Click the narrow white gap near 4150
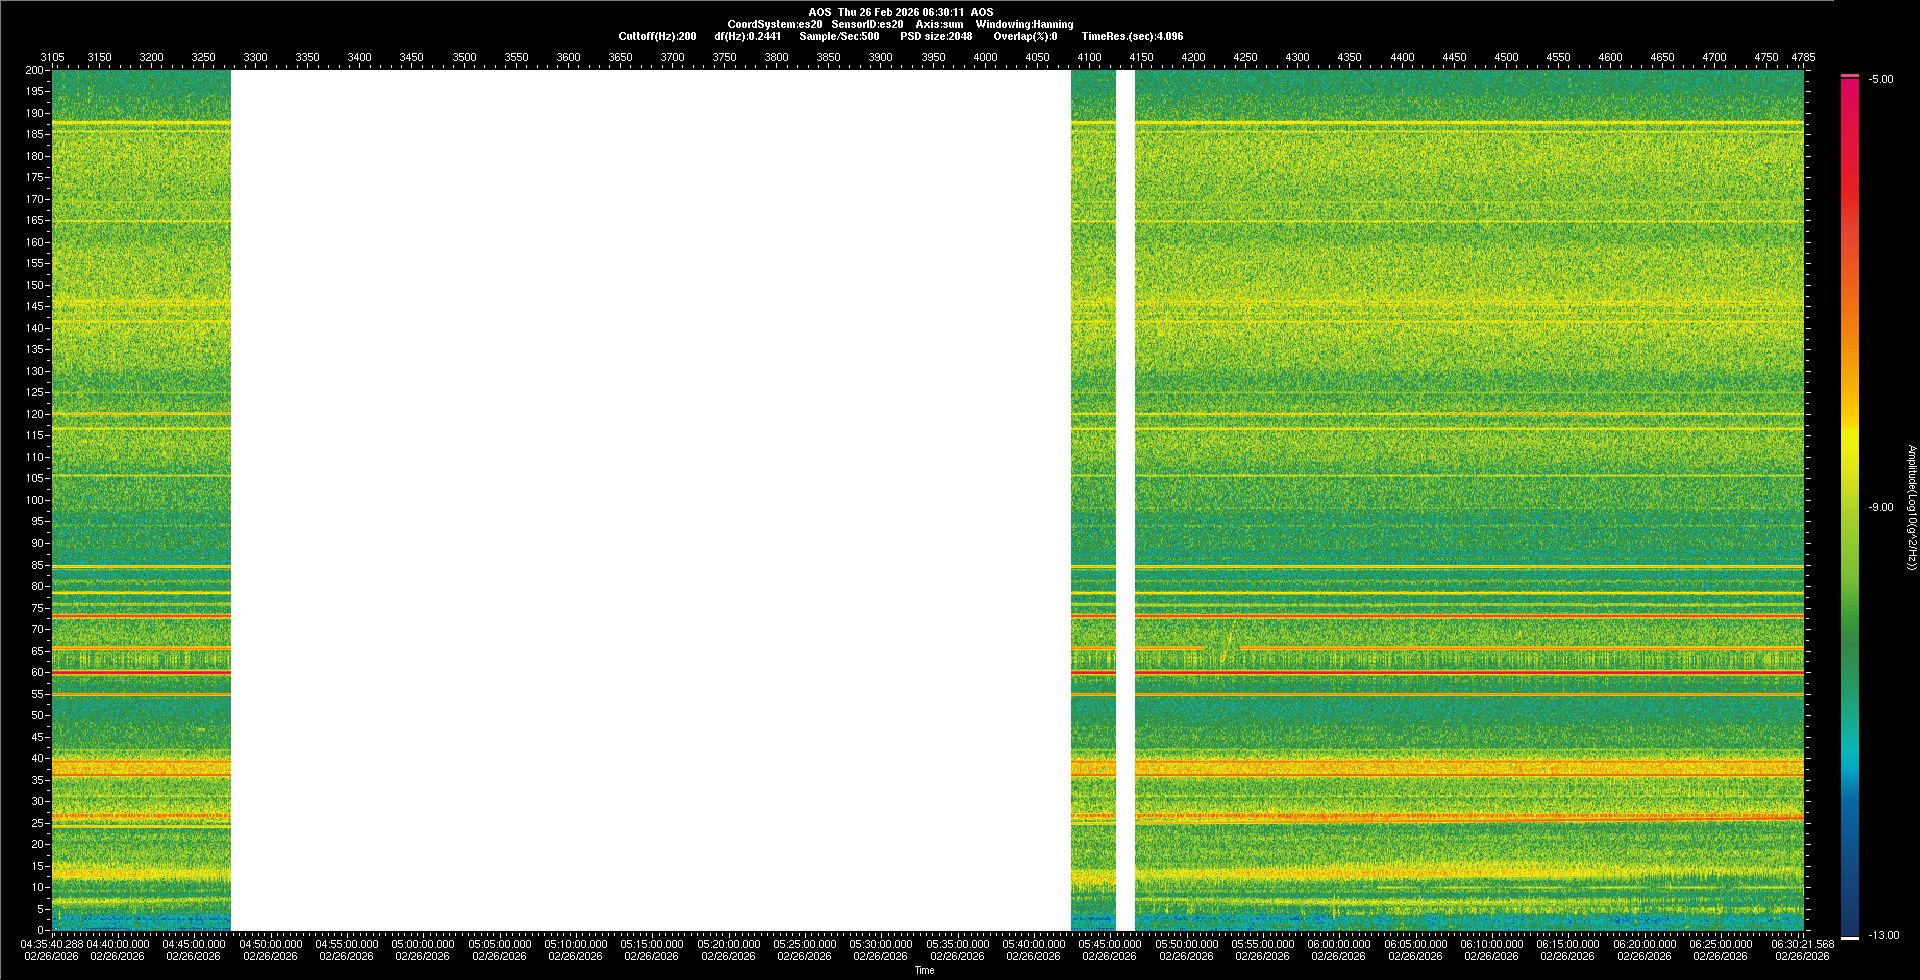 tap(1125, 500)
